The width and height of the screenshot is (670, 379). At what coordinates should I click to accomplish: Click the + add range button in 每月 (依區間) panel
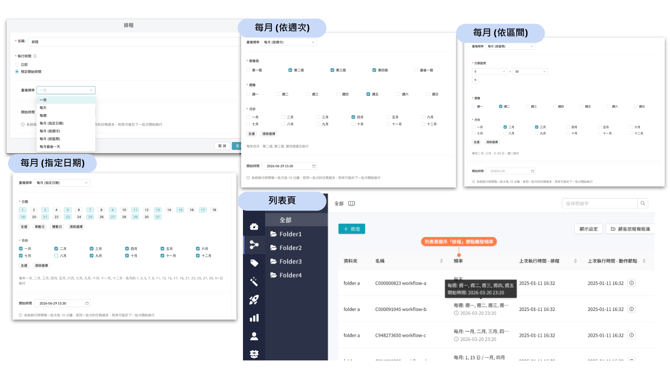(x=475, y=80)
